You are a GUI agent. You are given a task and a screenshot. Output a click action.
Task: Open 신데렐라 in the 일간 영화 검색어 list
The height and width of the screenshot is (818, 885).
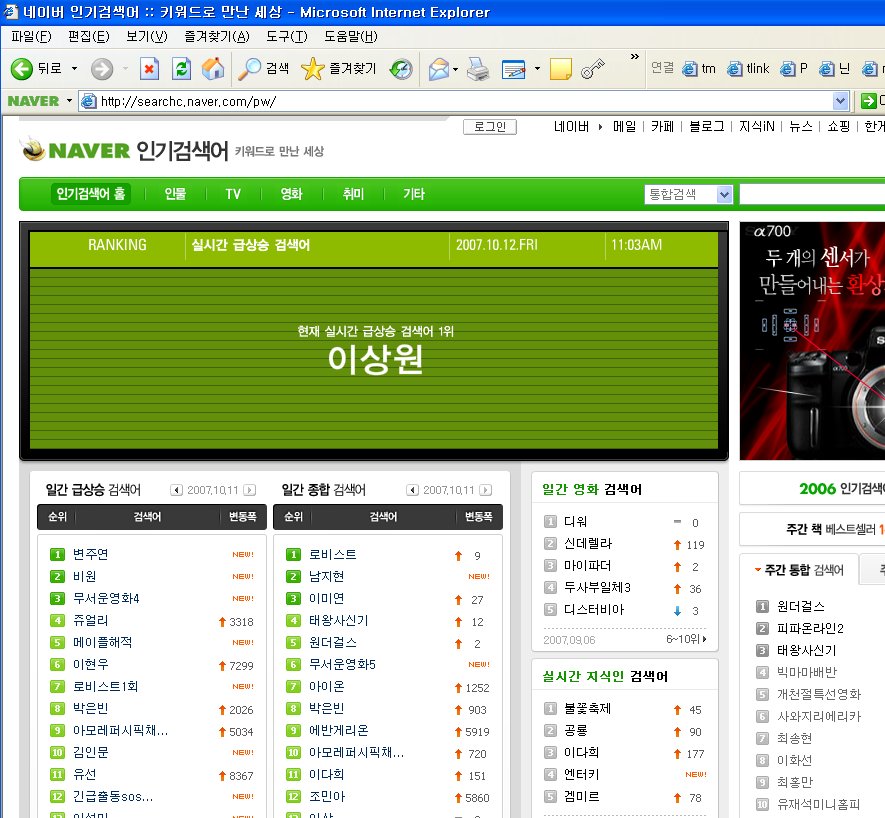(x=588, y=544)
